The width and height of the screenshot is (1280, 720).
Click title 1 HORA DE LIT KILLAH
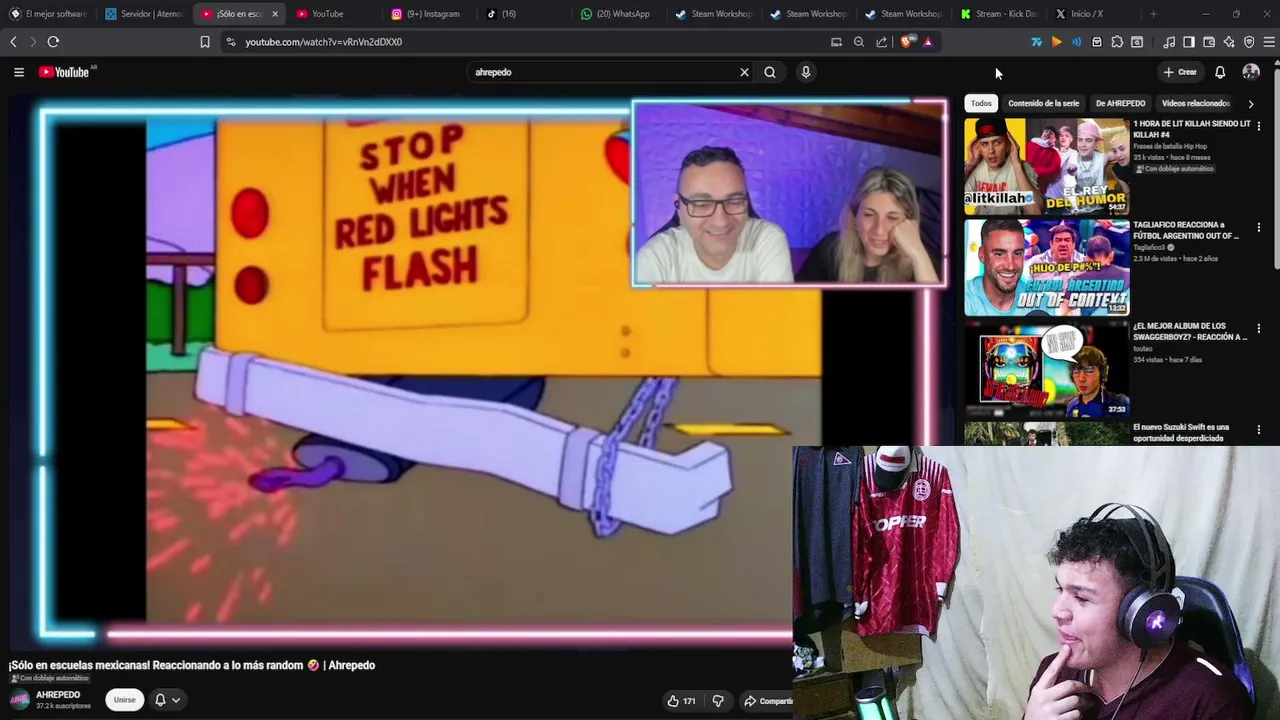coord(1192,129)
